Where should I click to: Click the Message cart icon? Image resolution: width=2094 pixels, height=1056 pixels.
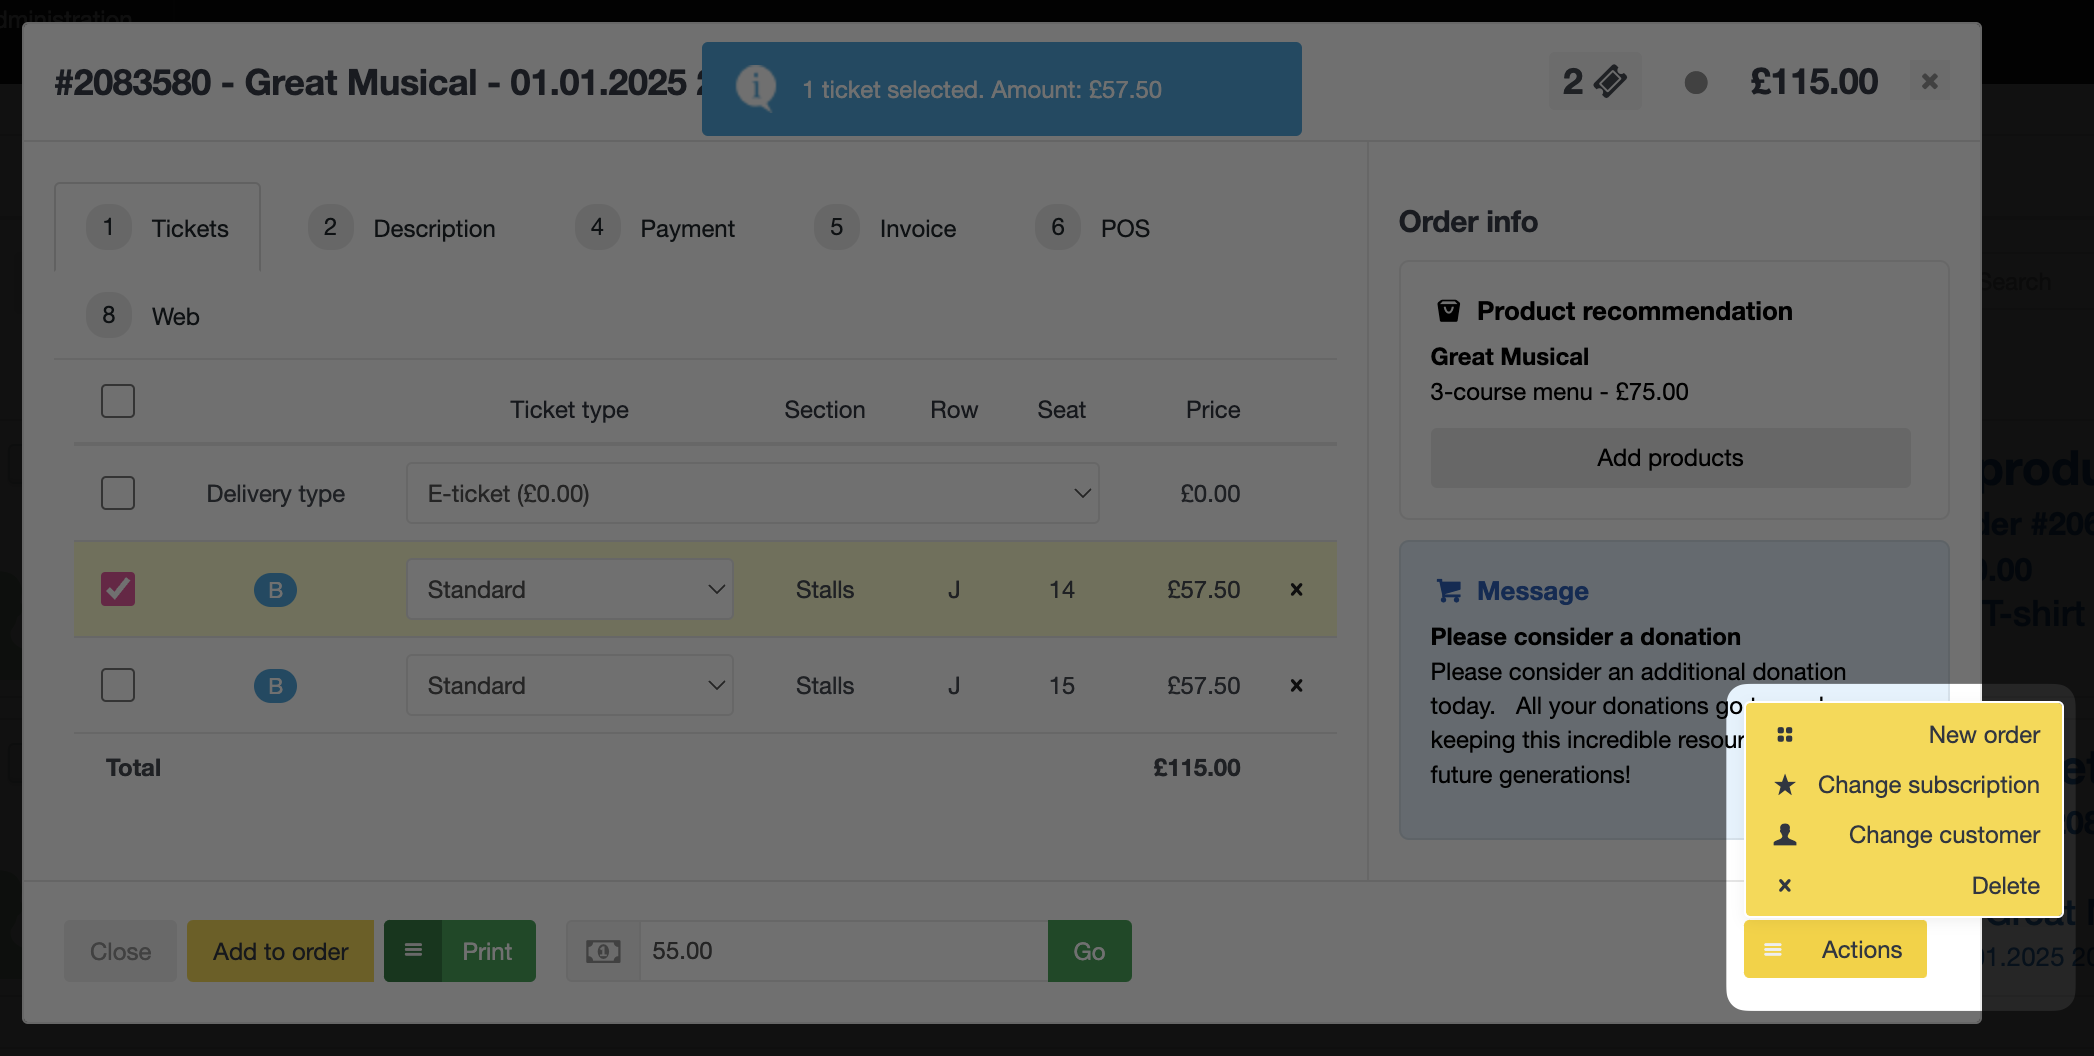[x=1448, y=591]
